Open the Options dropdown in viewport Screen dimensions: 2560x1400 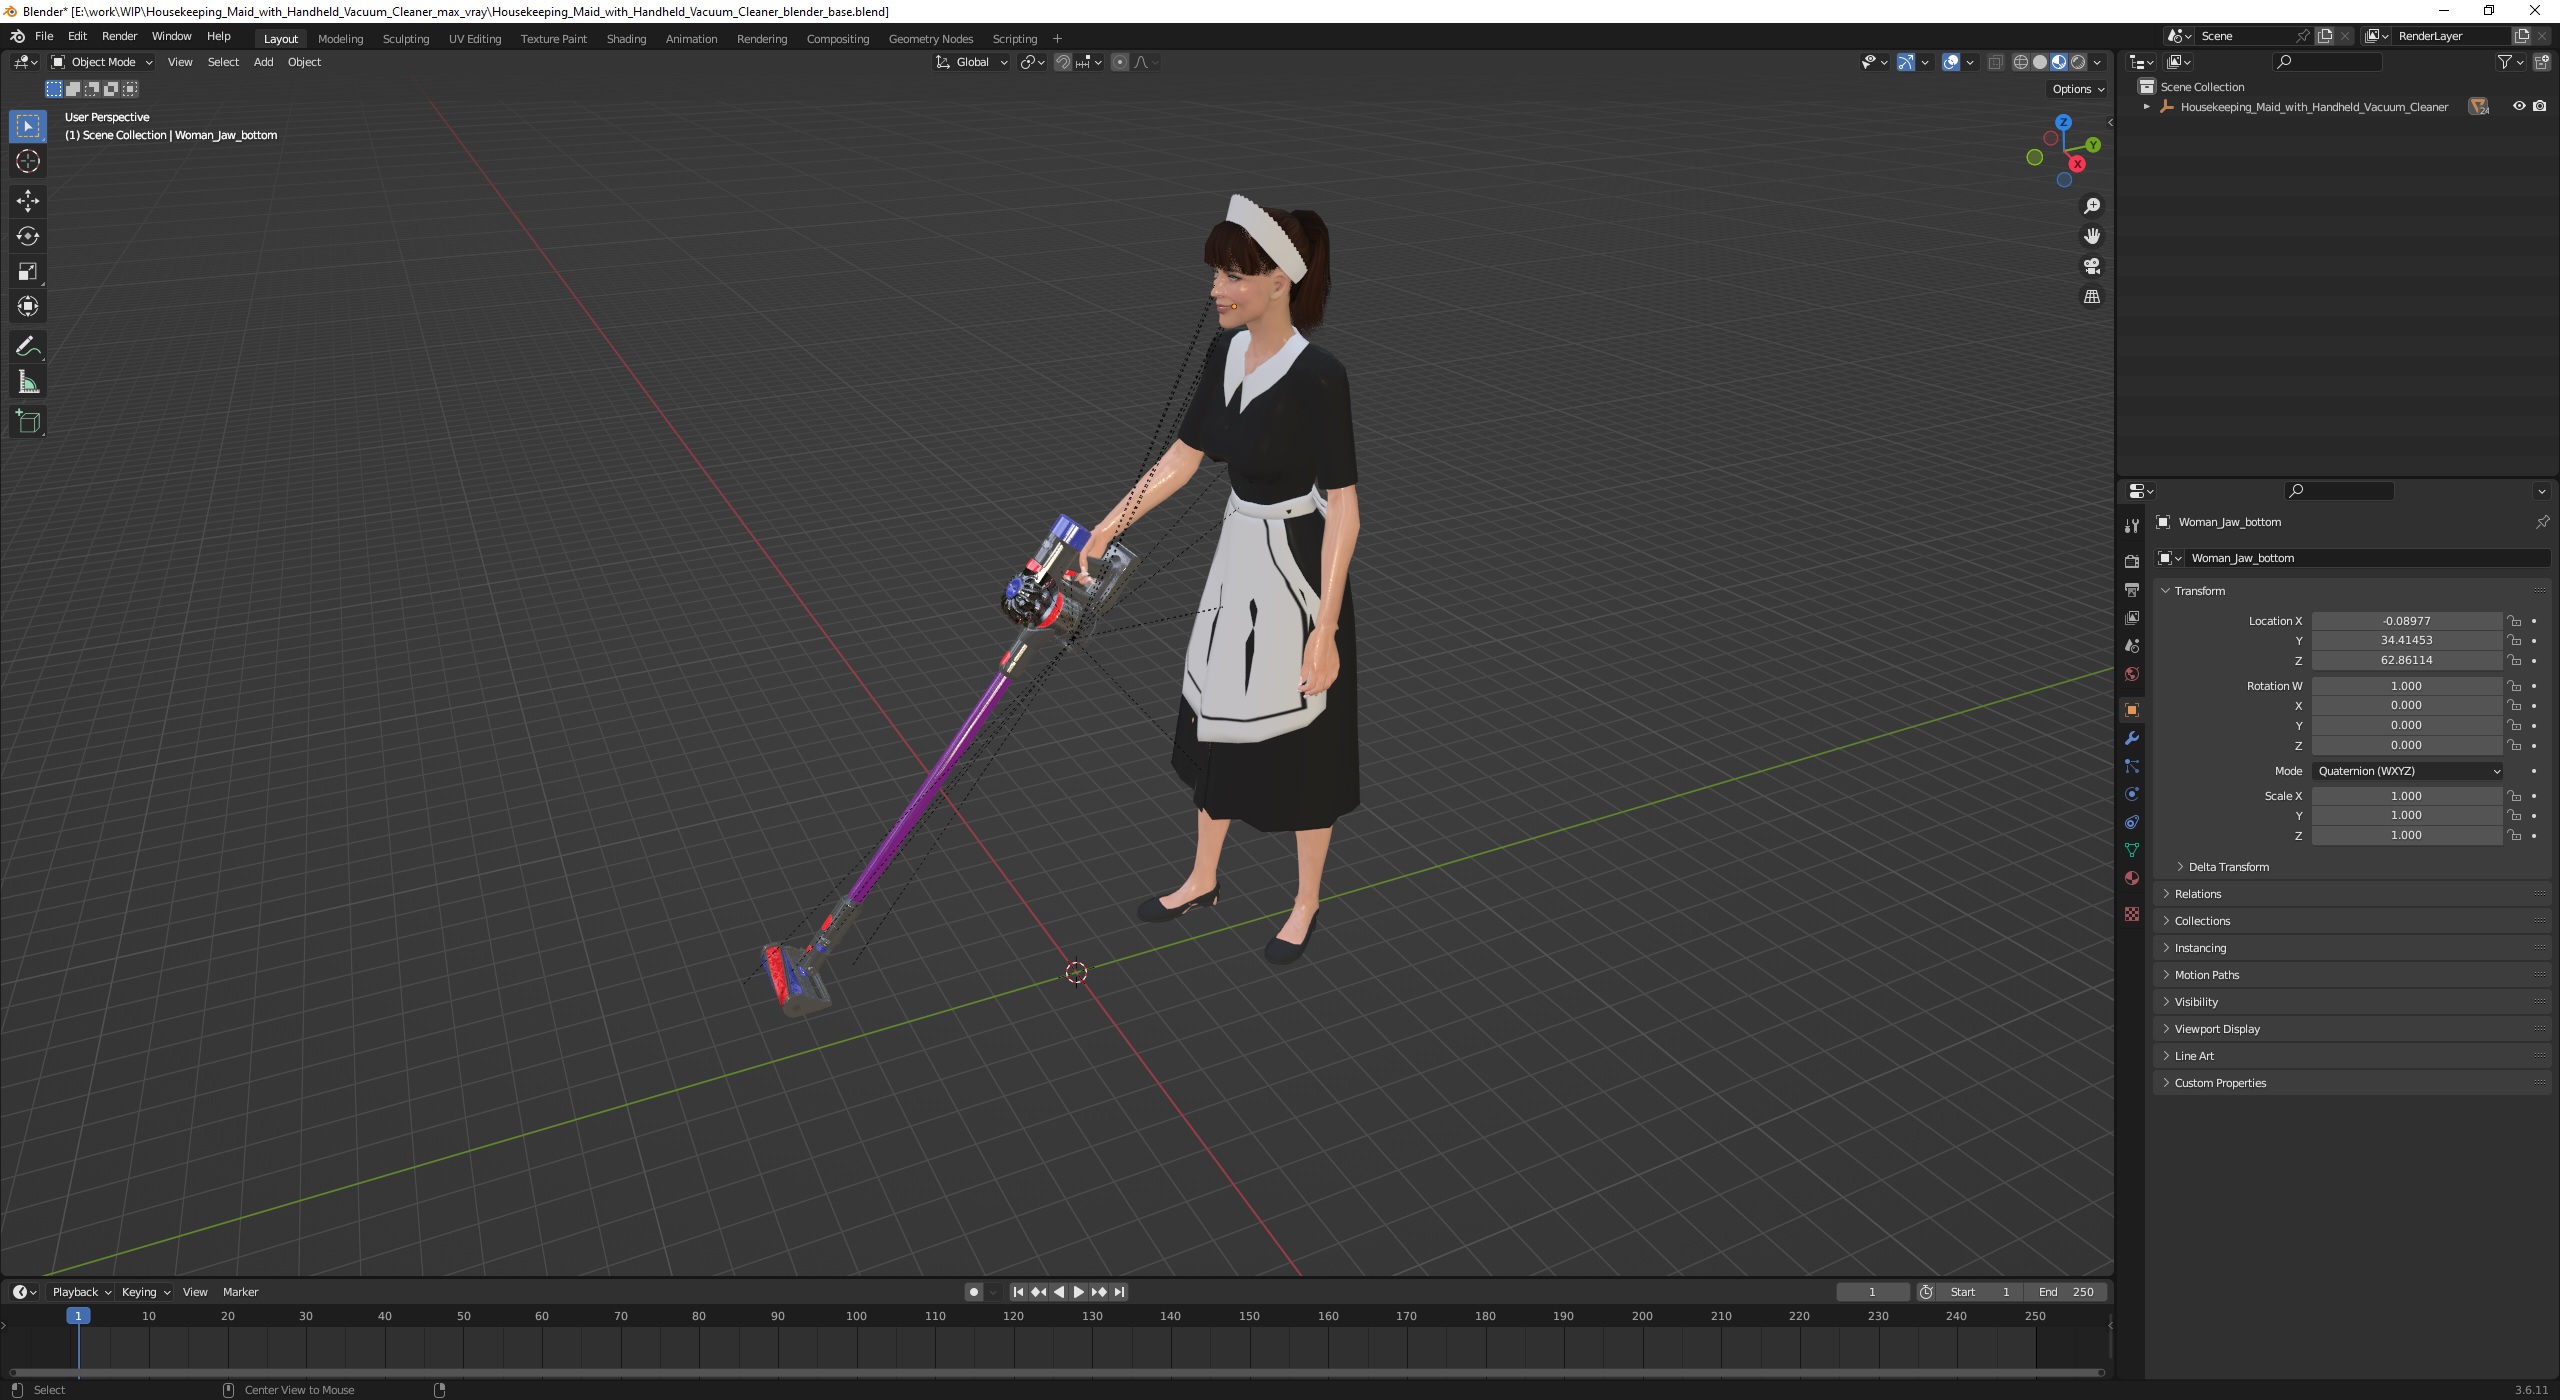point(2078,89)
